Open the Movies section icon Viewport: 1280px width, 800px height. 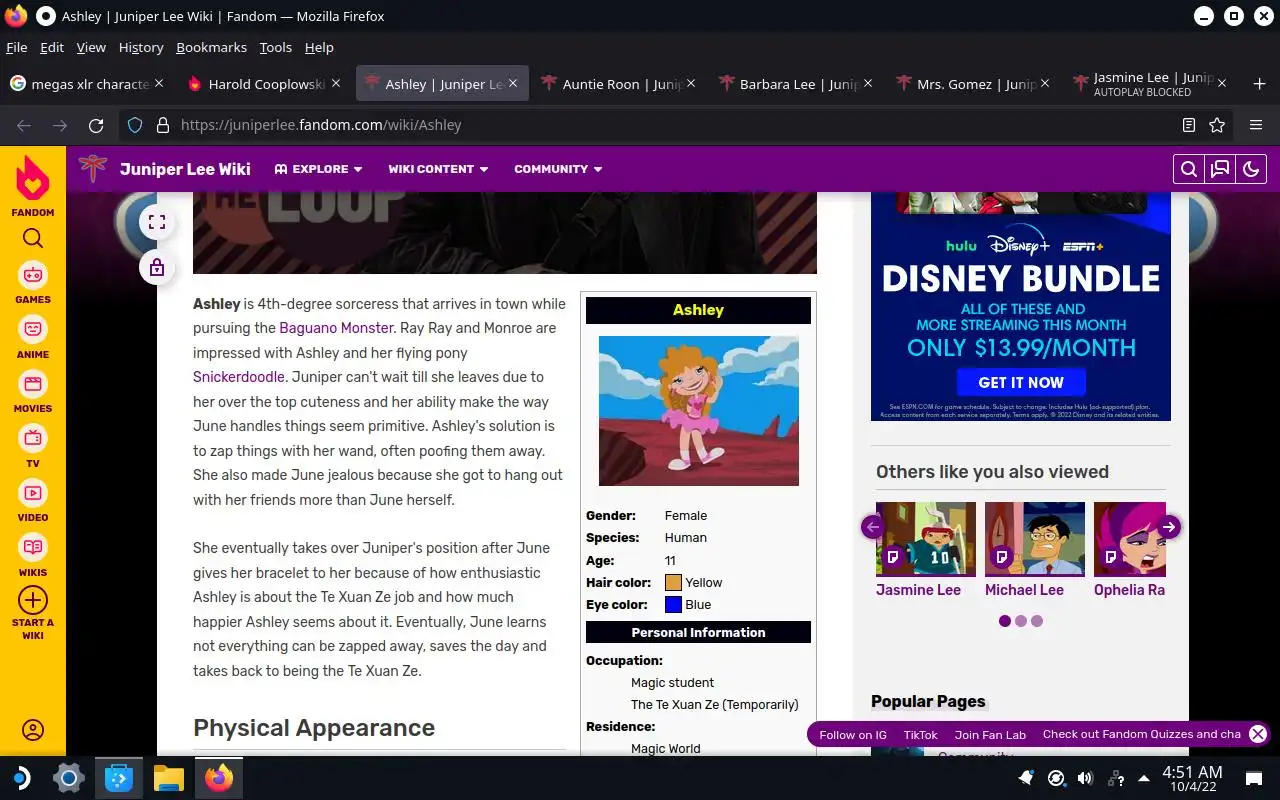click(x=33, y=384)
